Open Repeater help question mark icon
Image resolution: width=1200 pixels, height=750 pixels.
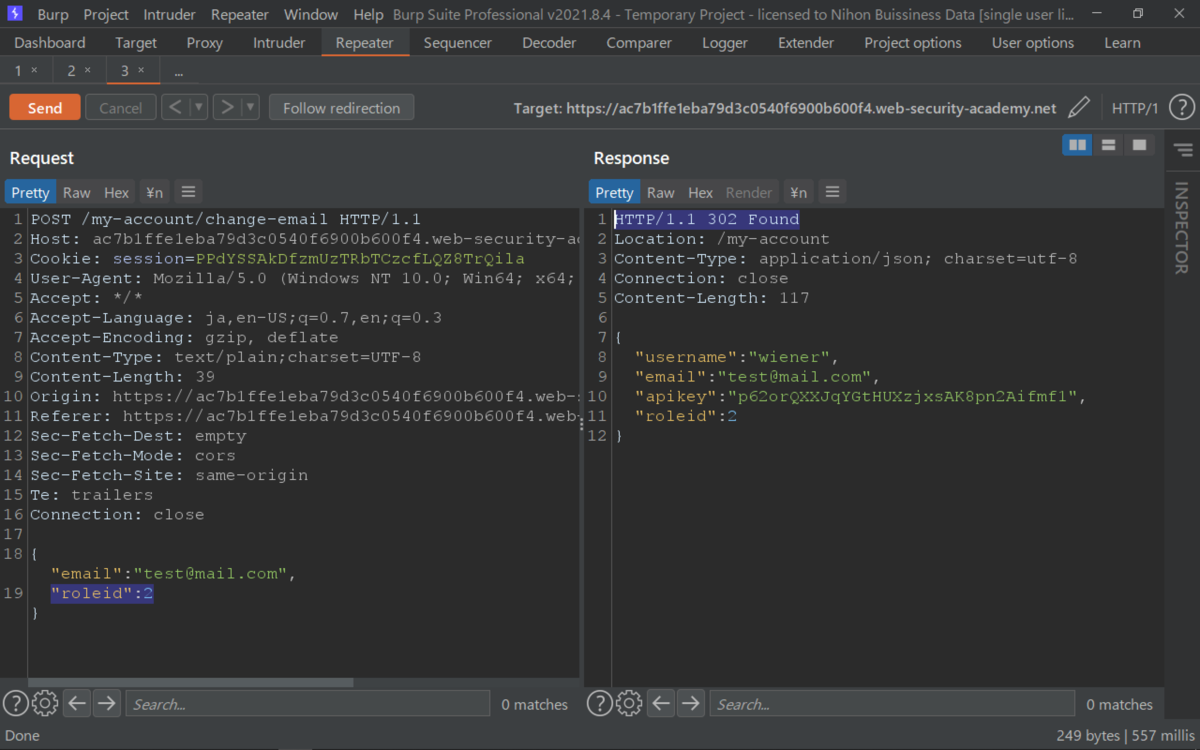[x=1181, y=108]
